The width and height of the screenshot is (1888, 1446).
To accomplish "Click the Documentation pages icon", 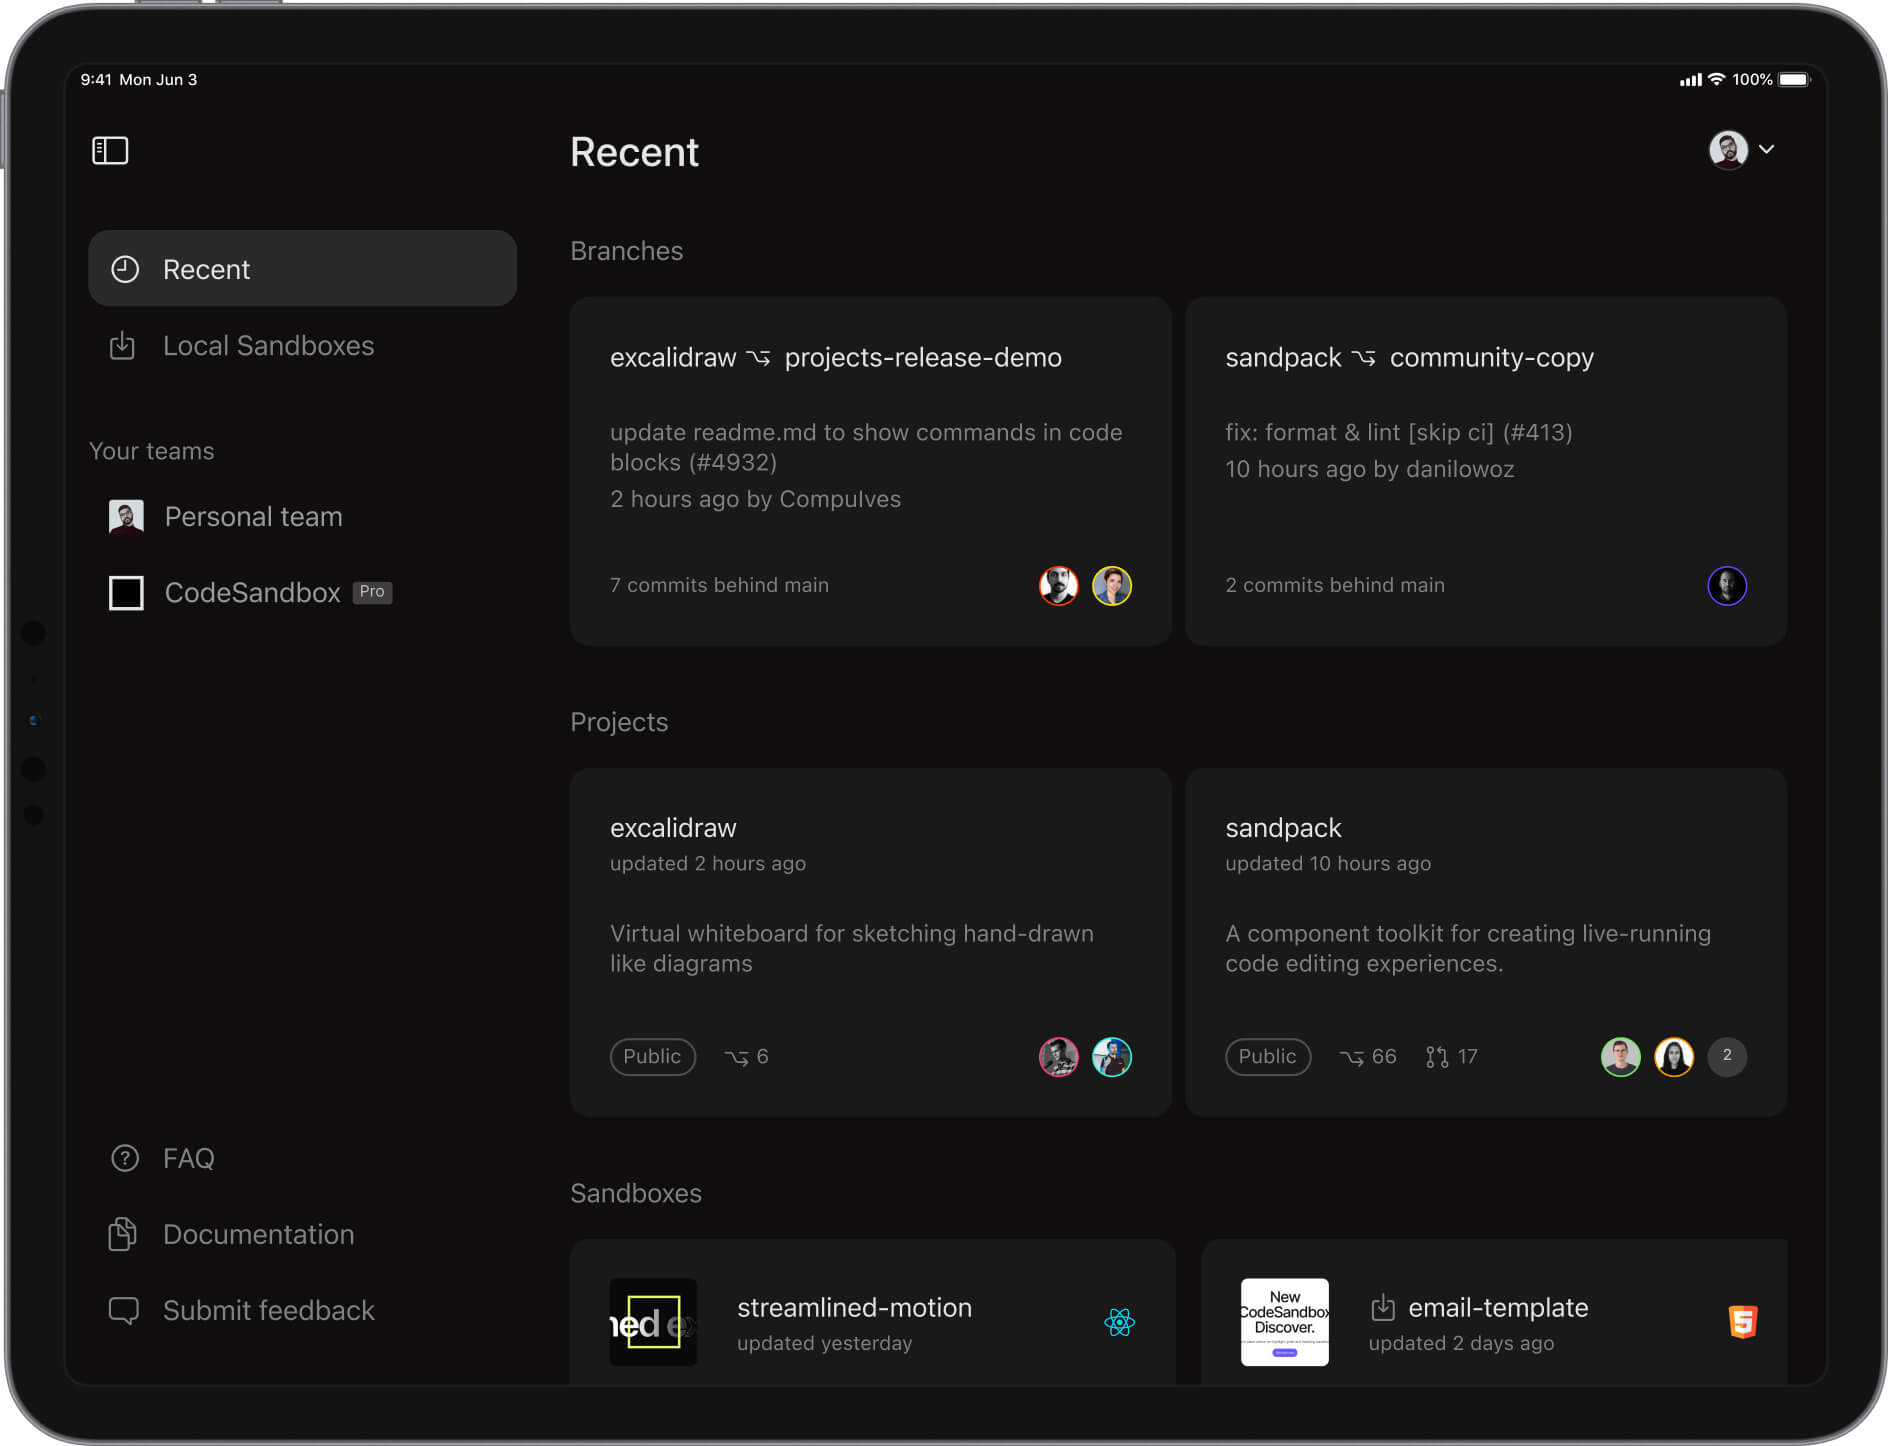I will [122, 1234].
